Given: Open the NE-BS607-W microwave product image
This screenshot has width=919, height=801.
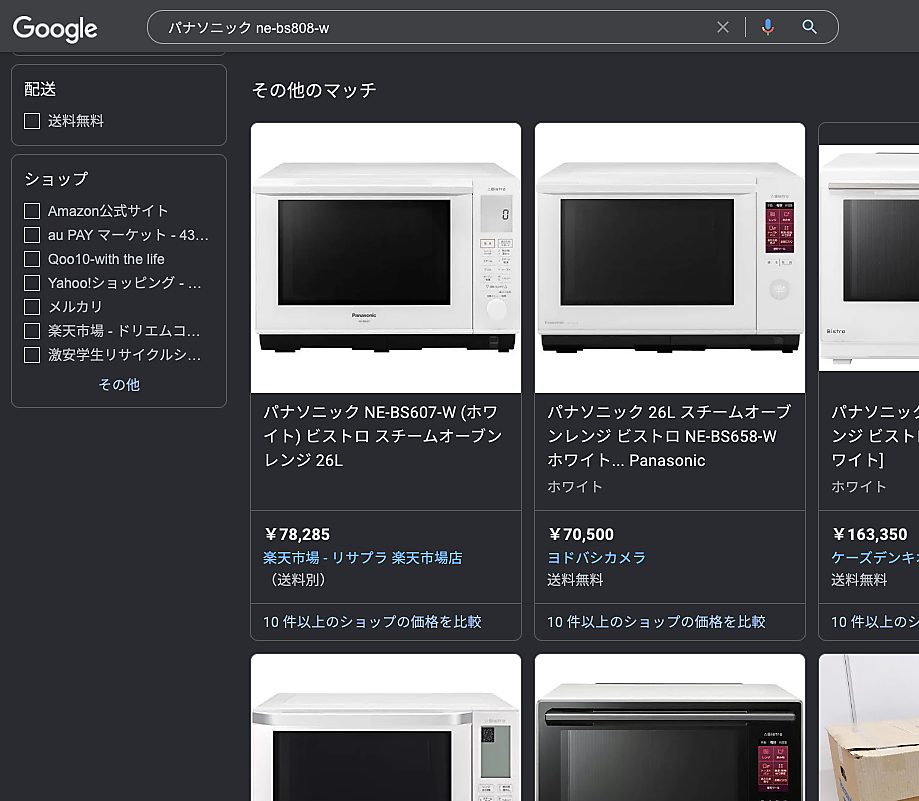Looking at the screenshot, I should pos(385,258).
